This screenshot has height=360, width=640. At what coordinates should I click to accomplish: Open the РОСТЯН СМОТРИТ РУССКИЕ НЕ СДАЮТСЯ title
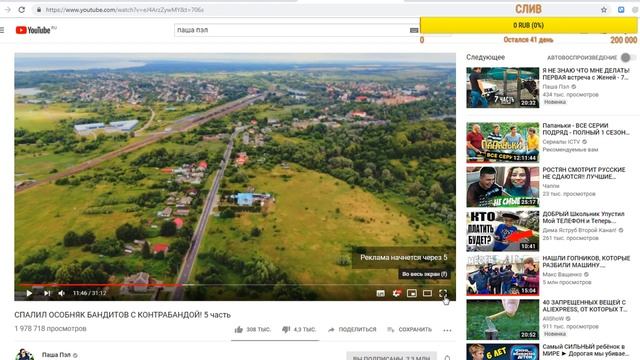click(x=584, y=173)
